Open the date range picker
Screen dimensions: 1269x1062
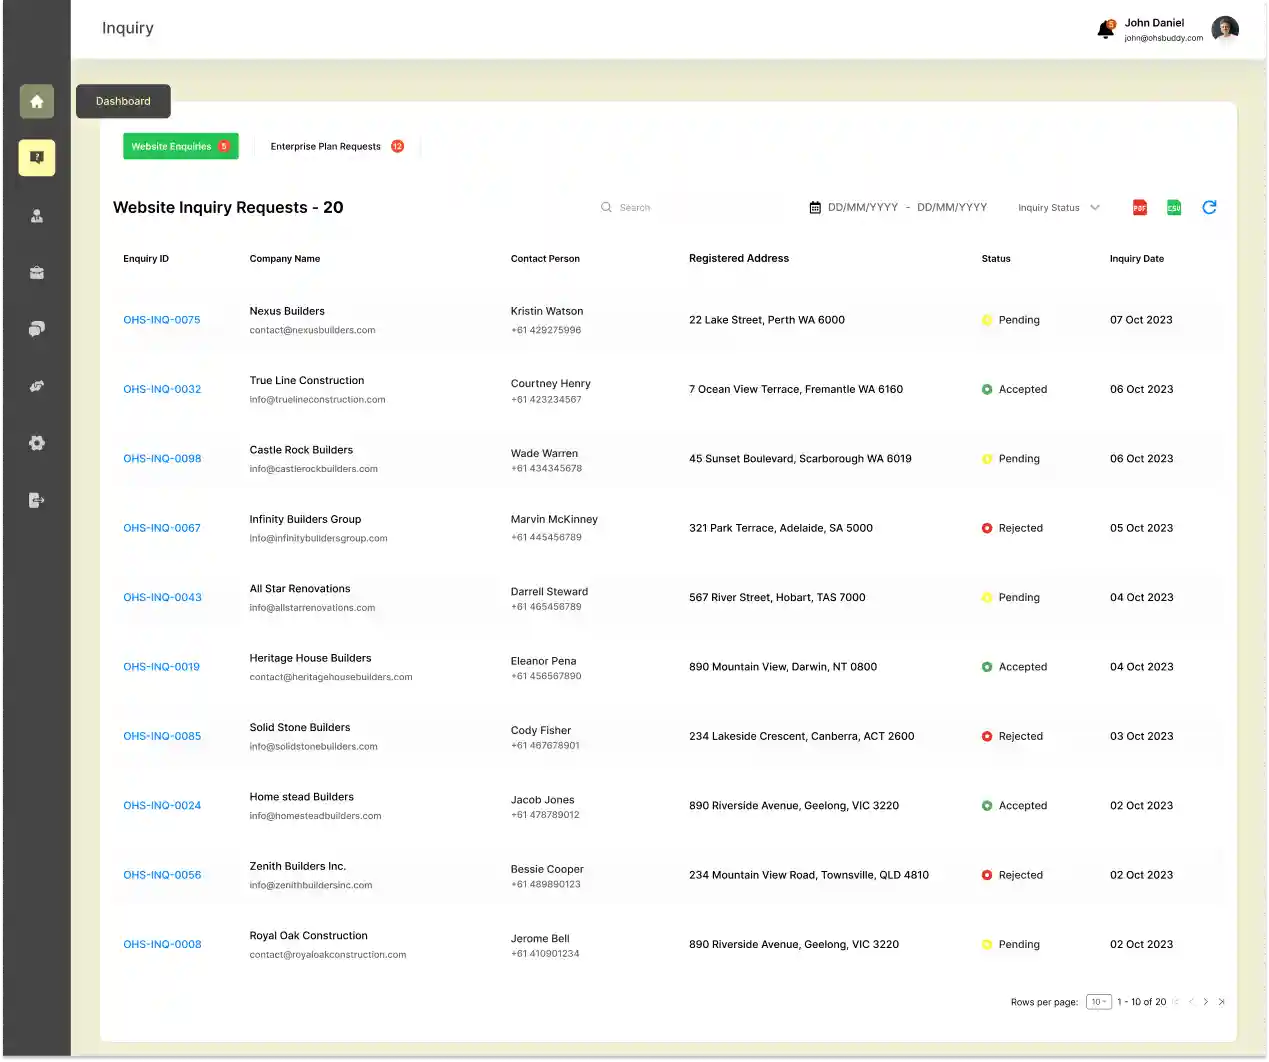tap(897, 208)
